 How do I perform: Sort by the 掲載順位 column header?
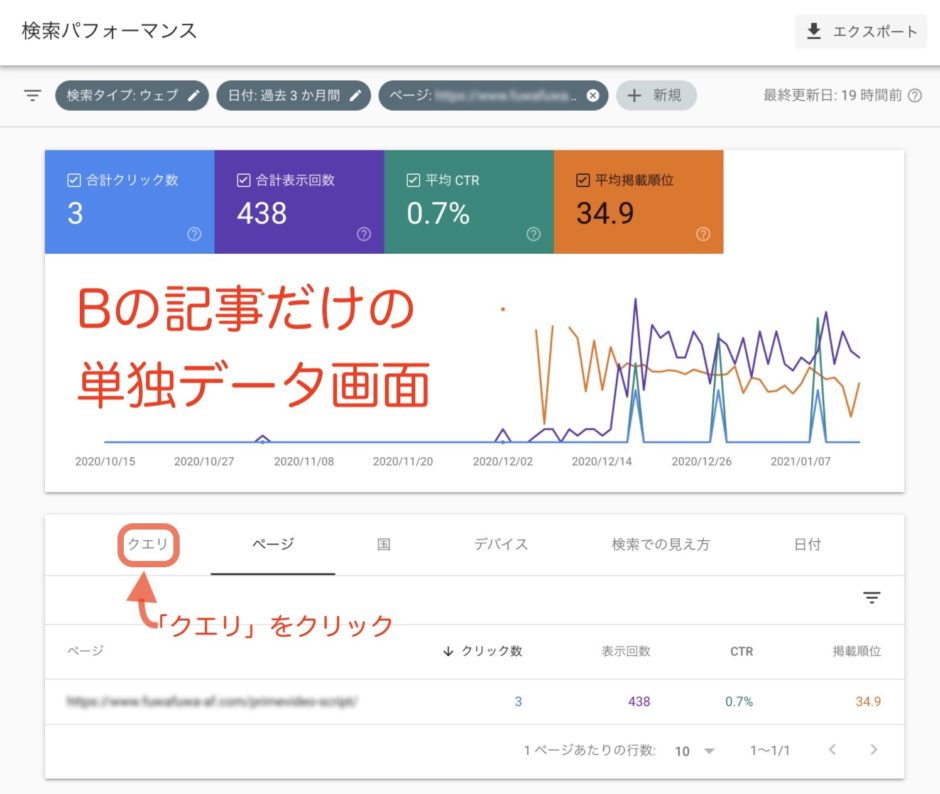coord(857,651)
